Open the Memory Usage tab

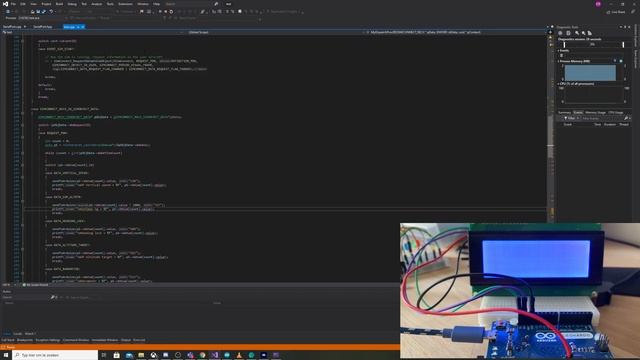596,113
